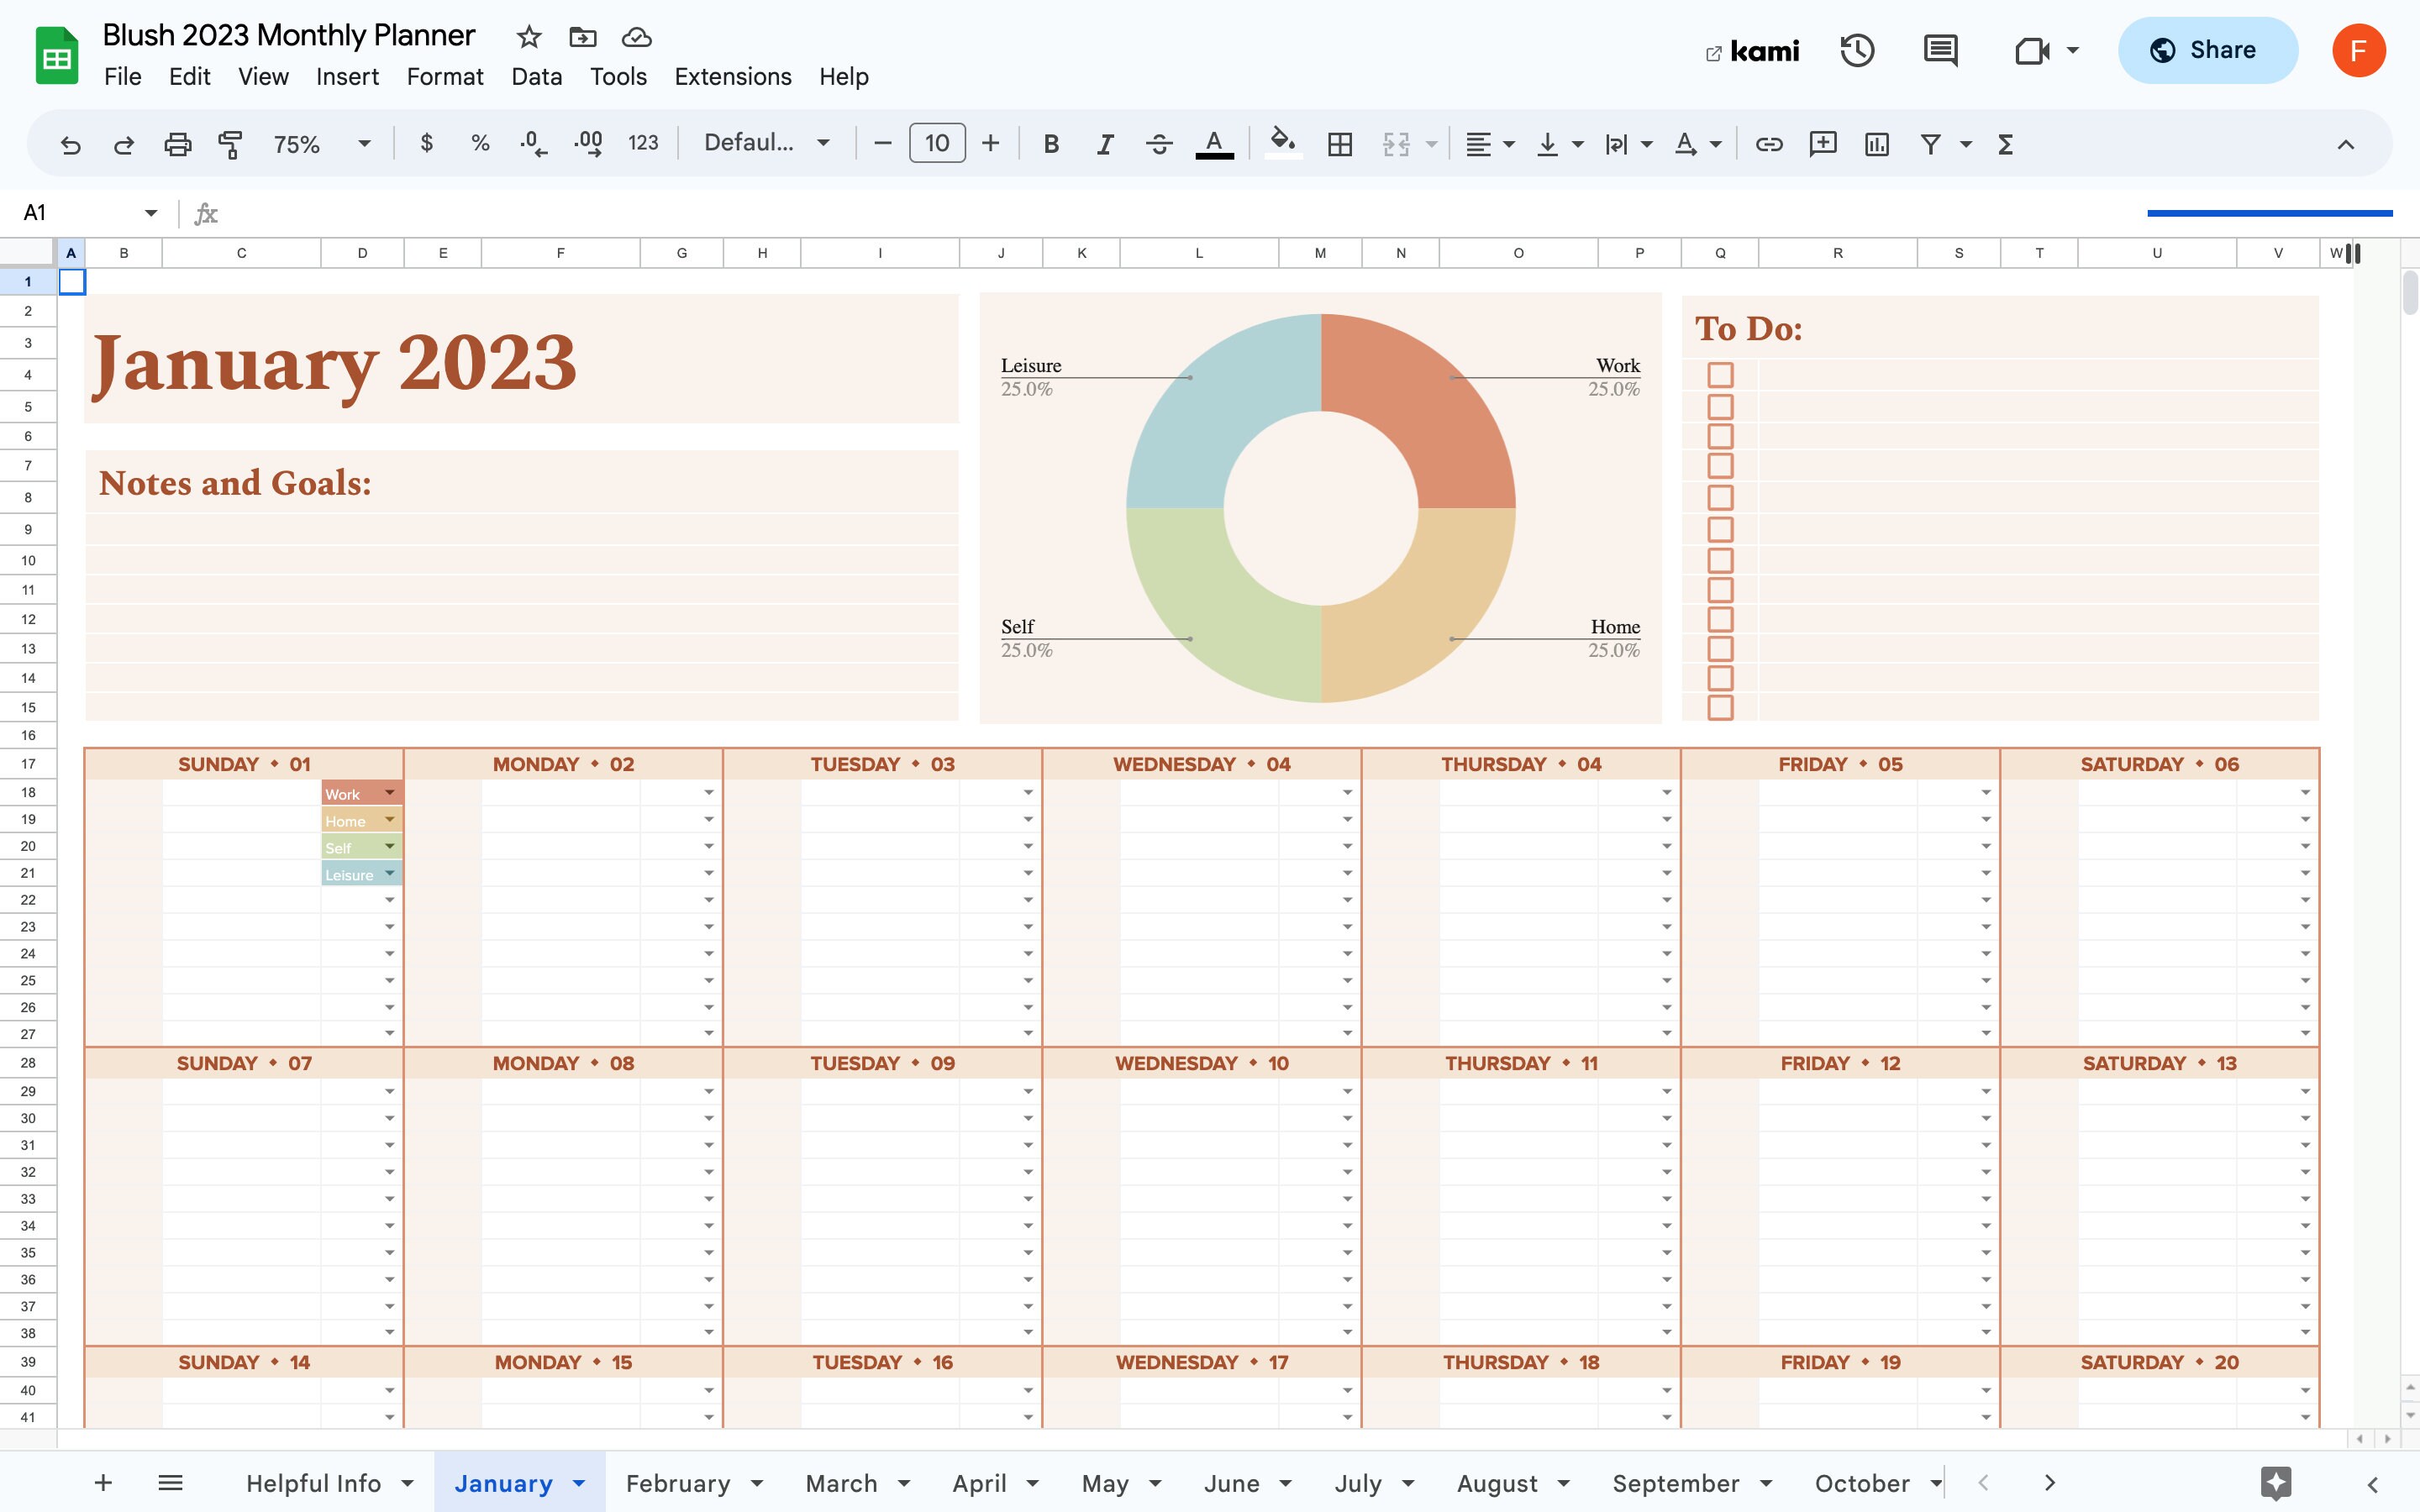2420x1512 pixels.
Task: Toggle bold formatting
Action: [1051, 143]
